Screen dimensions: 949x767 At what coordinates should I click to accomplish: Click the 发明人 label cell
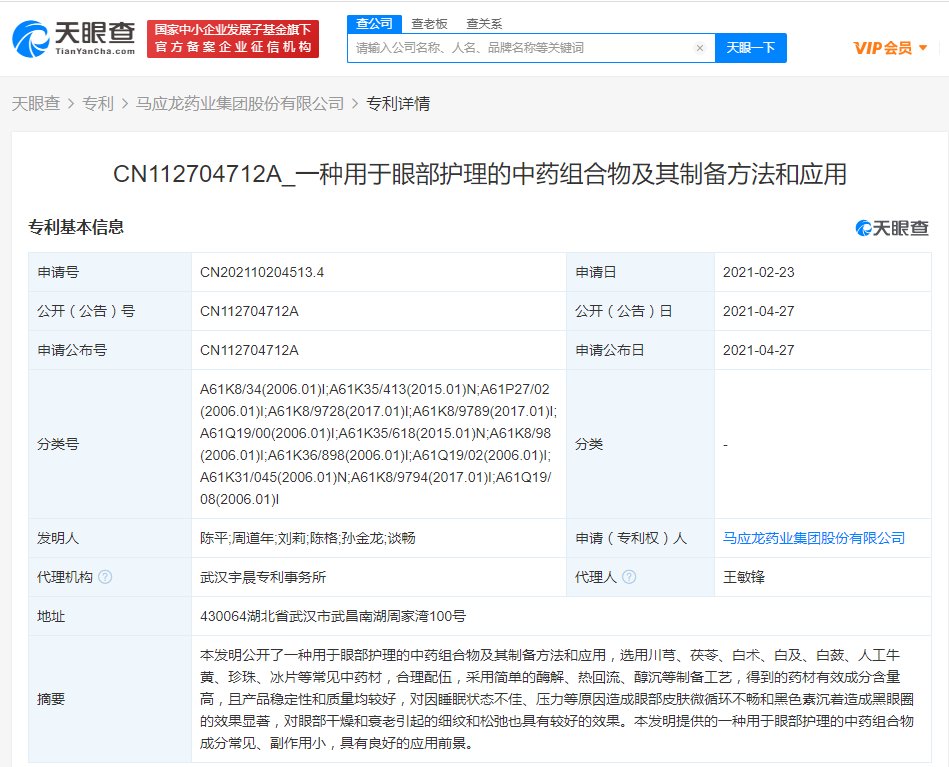coord(110,538)
